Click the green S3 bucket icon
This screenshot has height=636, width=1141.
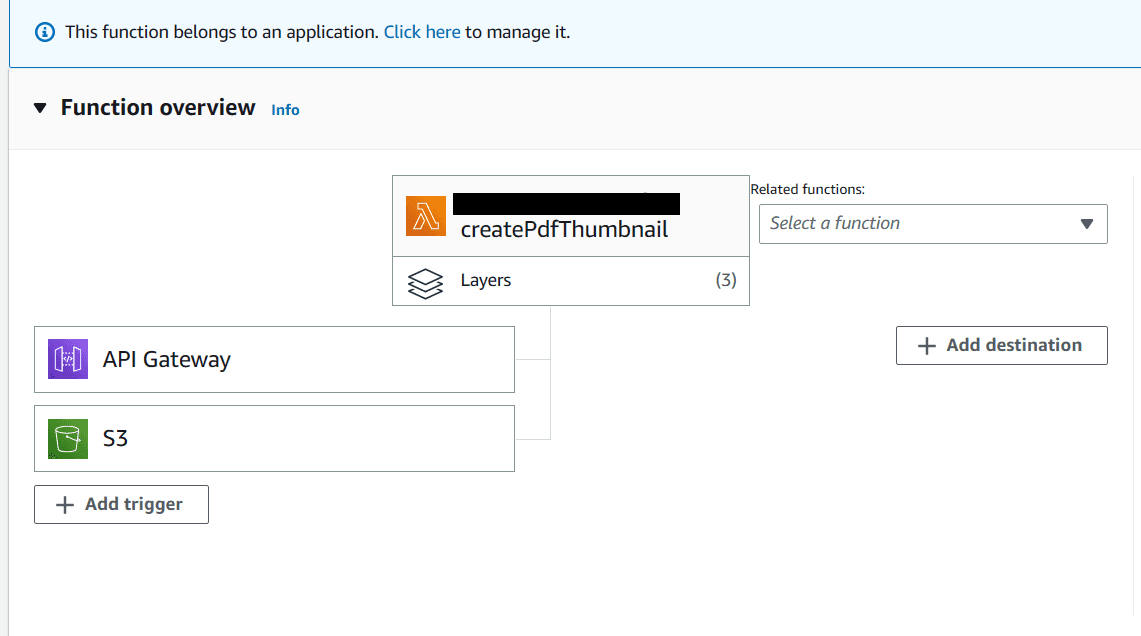click(x=68, y=438)
